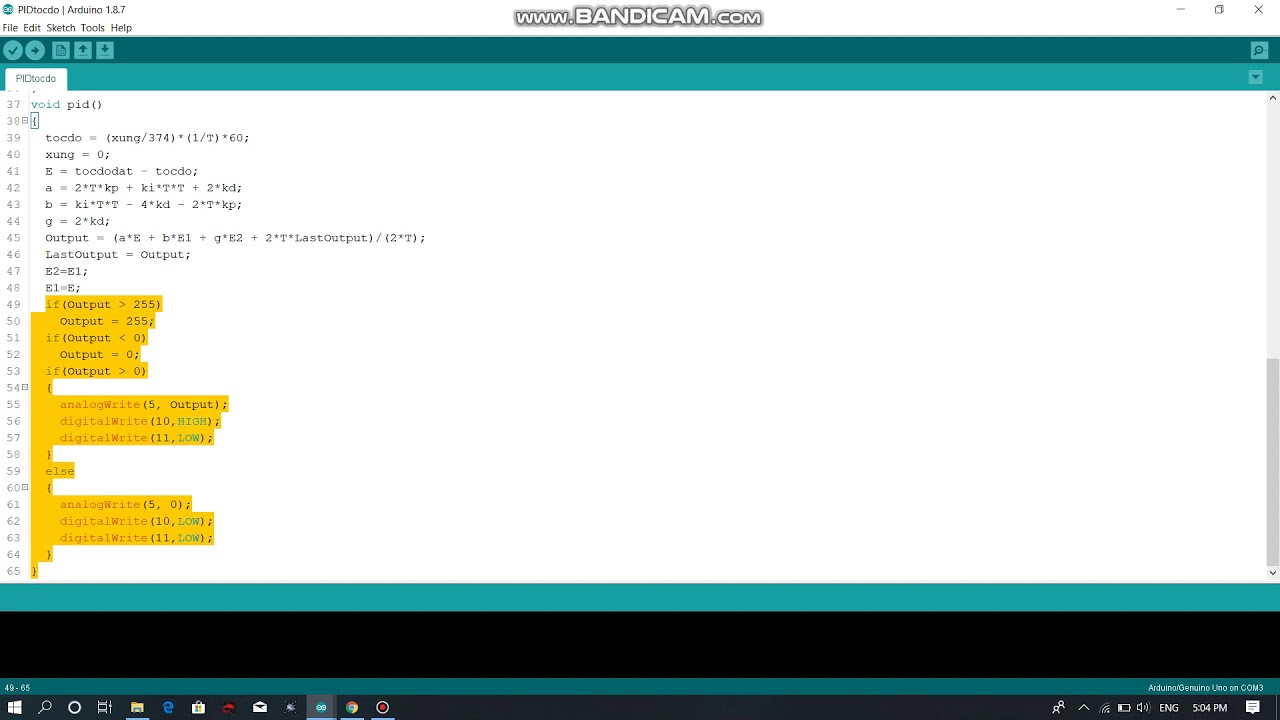1280x720 pixels.
Task: Click the line number 45 in gutter
Action: coord(13,238)
